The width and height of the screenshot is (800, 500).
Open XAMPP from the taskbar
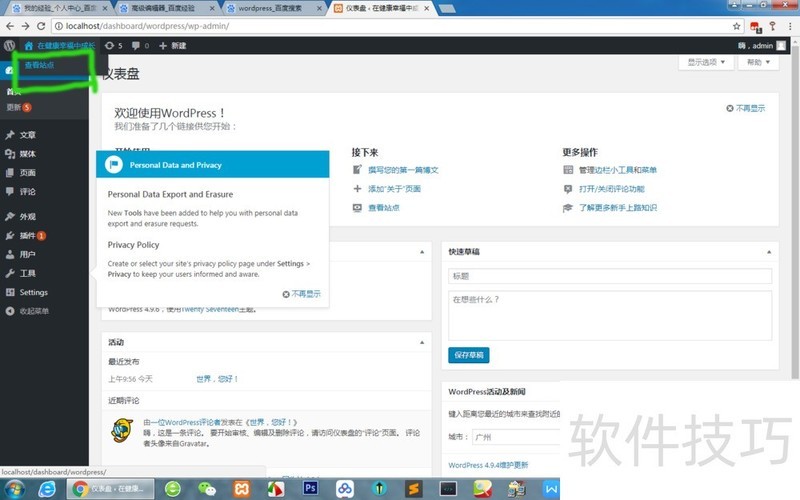tap(242, 489)
